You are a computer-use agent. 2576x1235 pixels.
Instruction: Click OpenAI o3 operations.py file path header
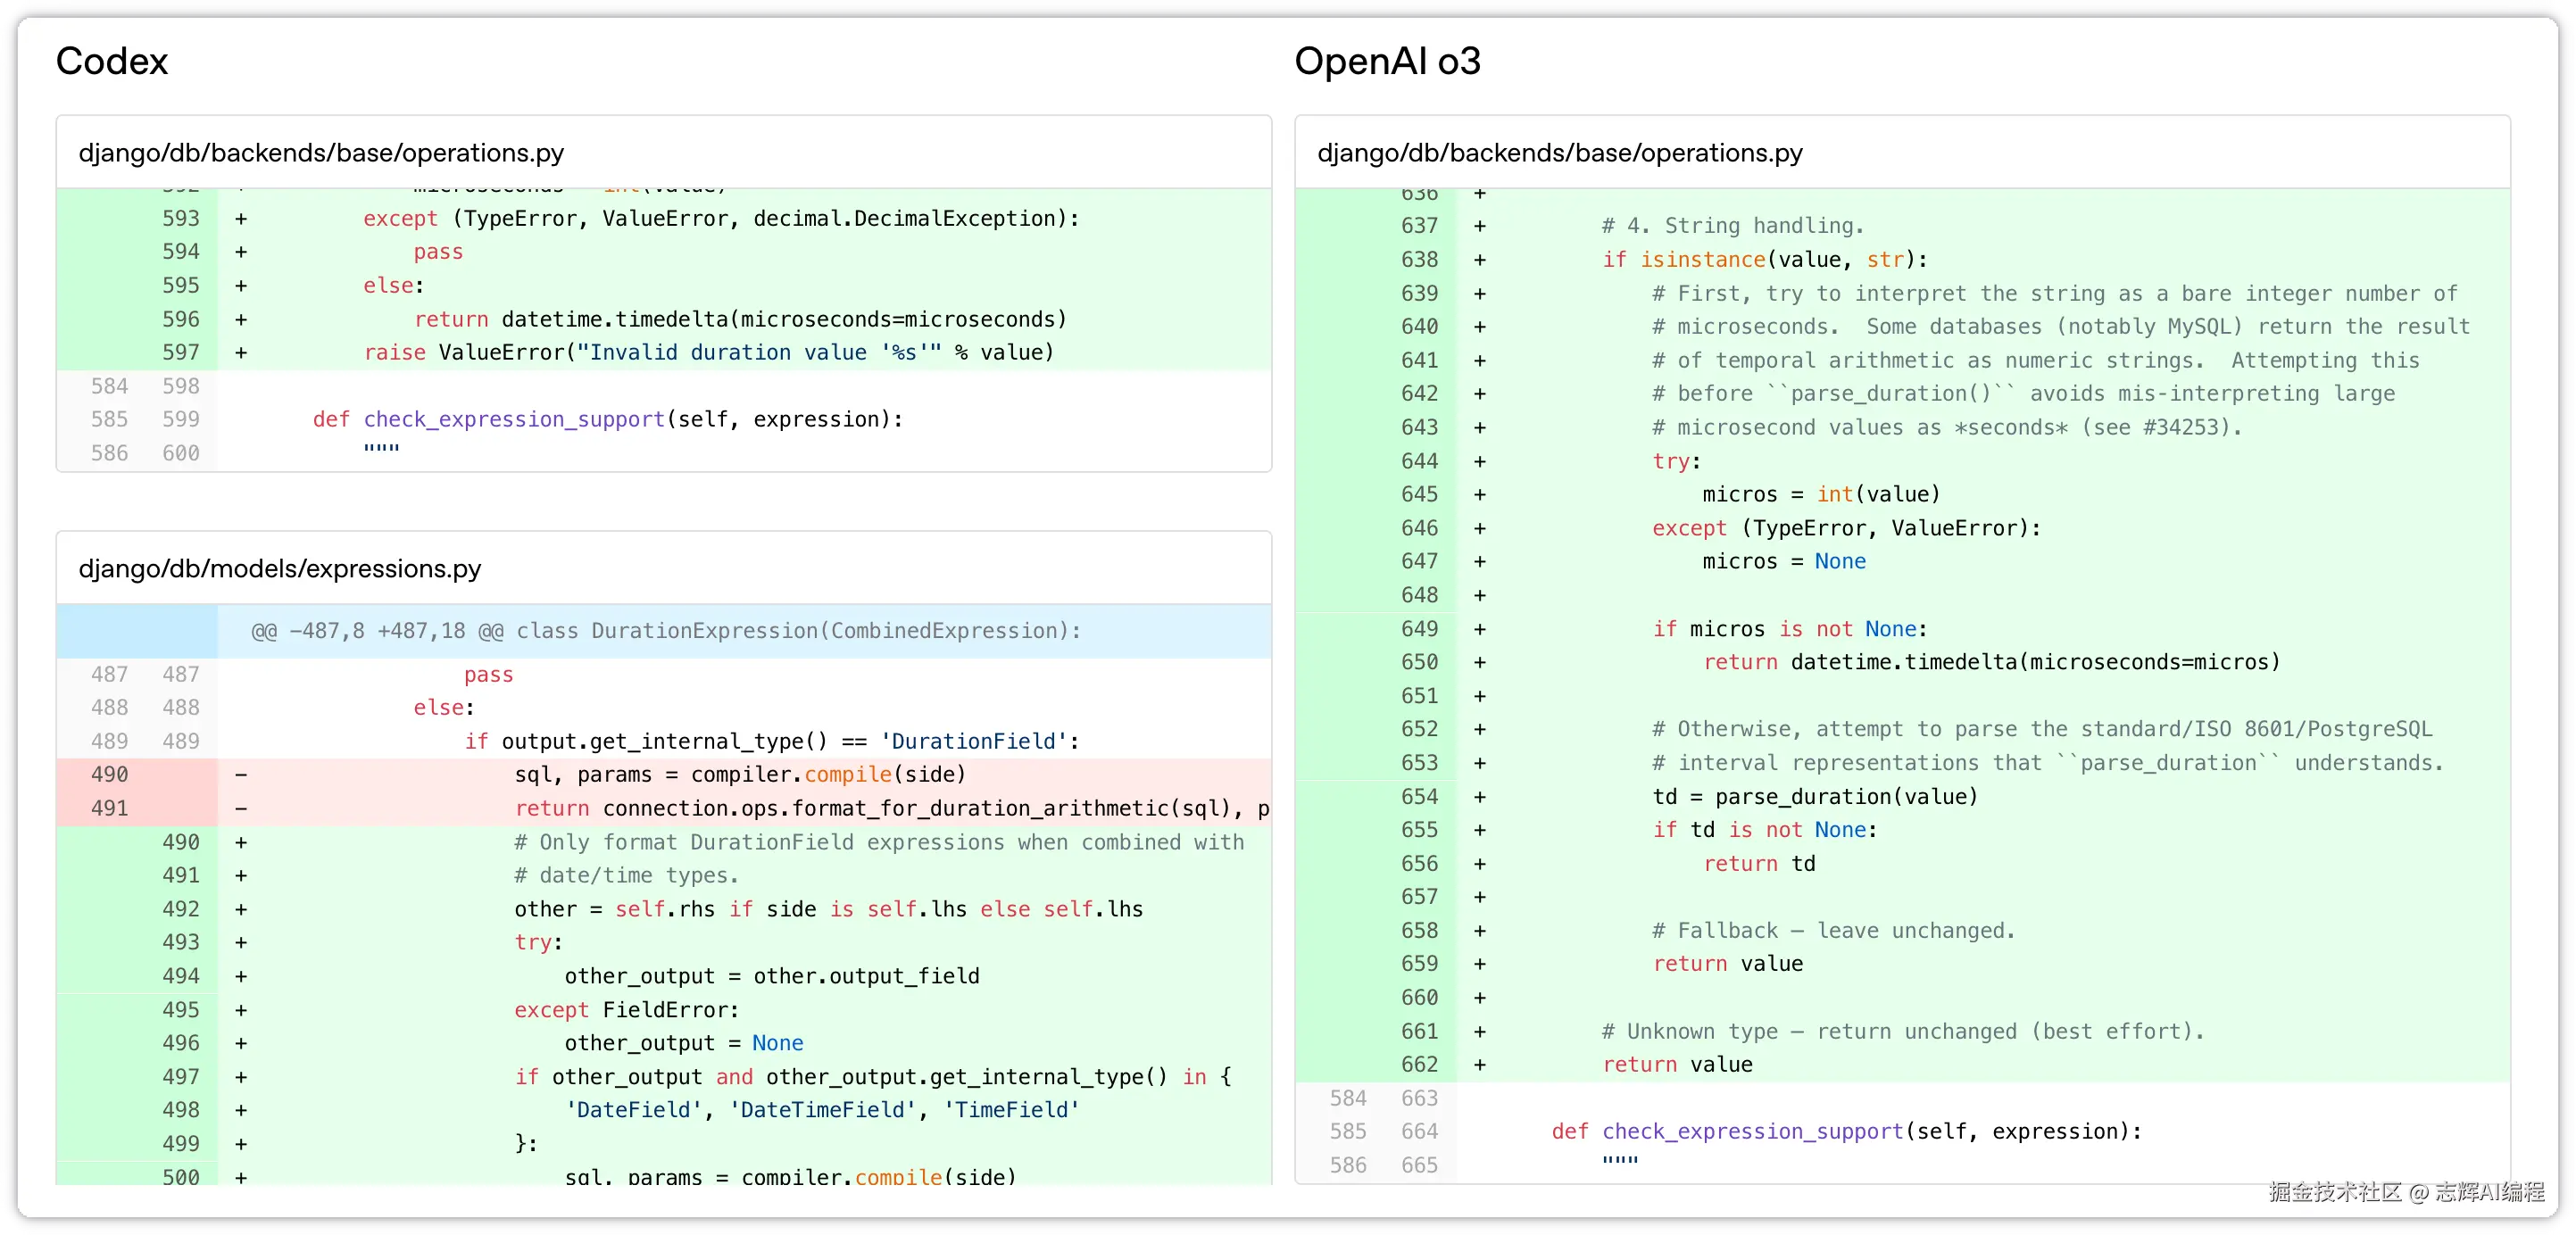(x=1559, y=153)
